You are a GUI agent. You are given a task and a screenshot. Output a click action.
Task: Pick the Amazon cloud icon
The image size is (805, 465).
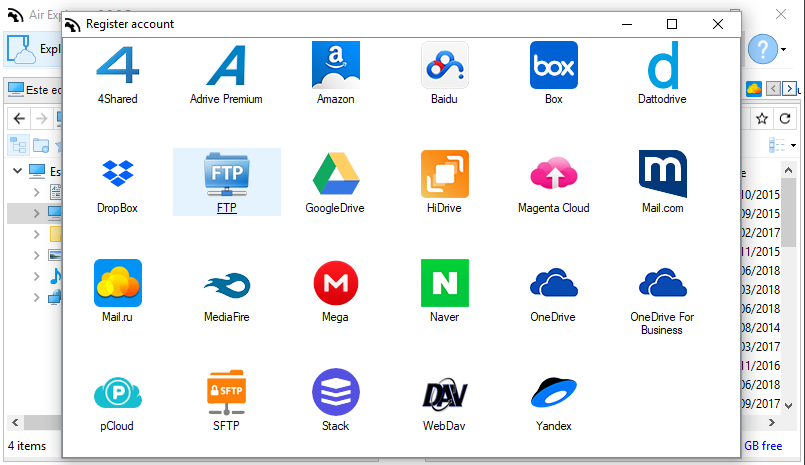(335, 66)
